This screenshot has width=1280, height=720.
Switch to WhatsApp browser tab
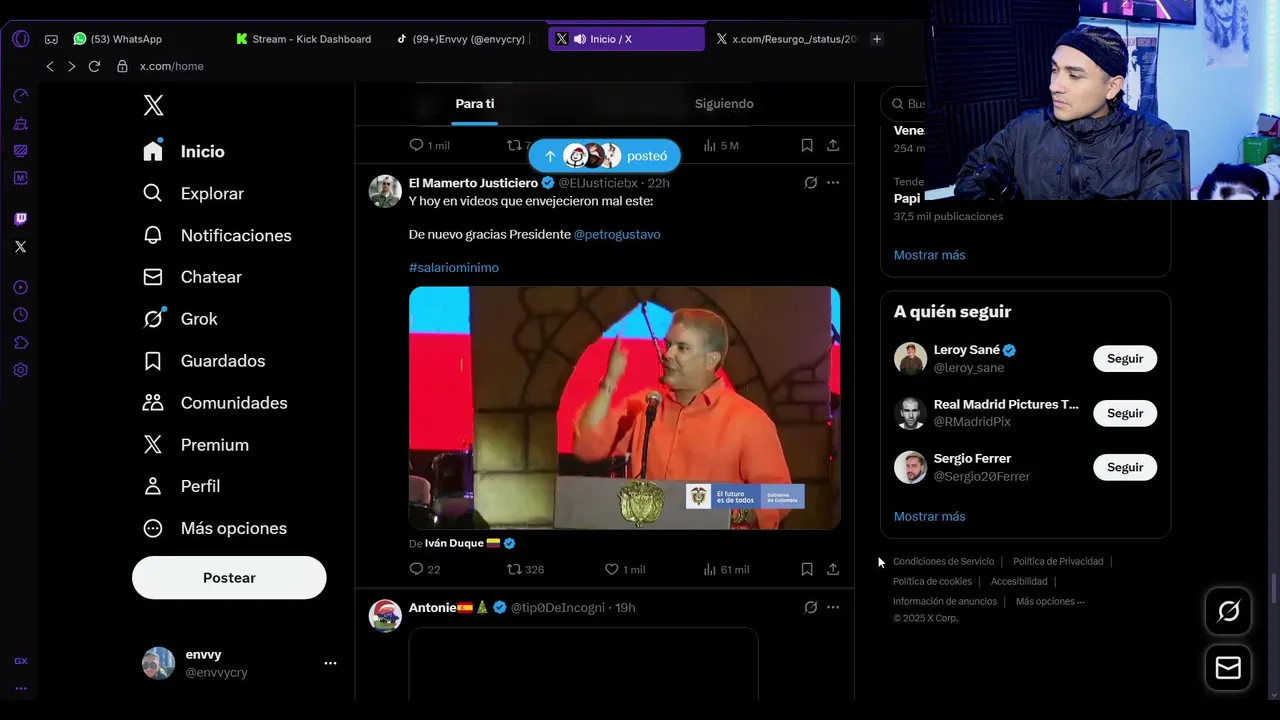pos(118,39)
